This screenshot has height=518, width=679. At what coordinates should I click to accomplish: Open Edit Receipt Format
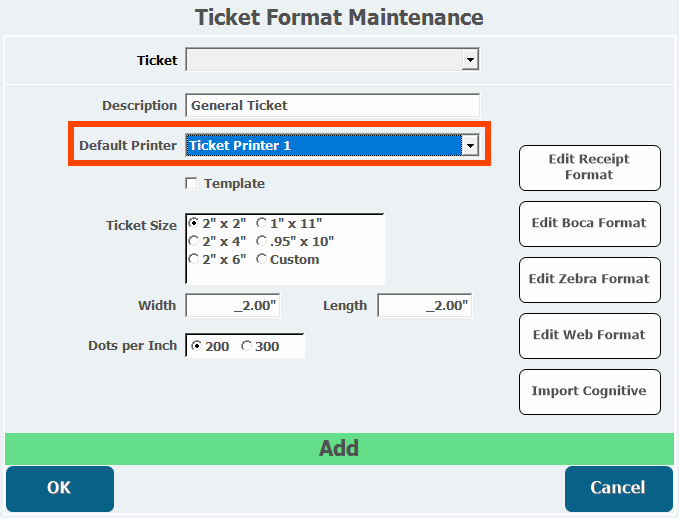(589, 167)
